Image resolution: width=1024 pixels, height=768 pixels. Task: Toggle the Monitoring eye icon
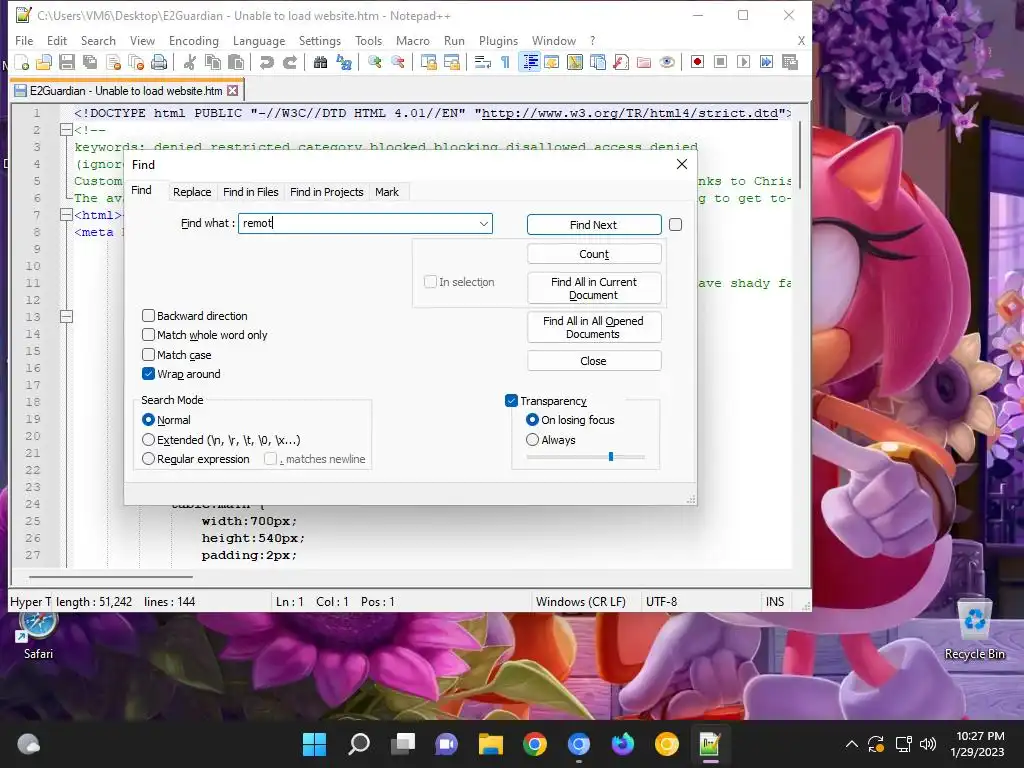[667, 62]
